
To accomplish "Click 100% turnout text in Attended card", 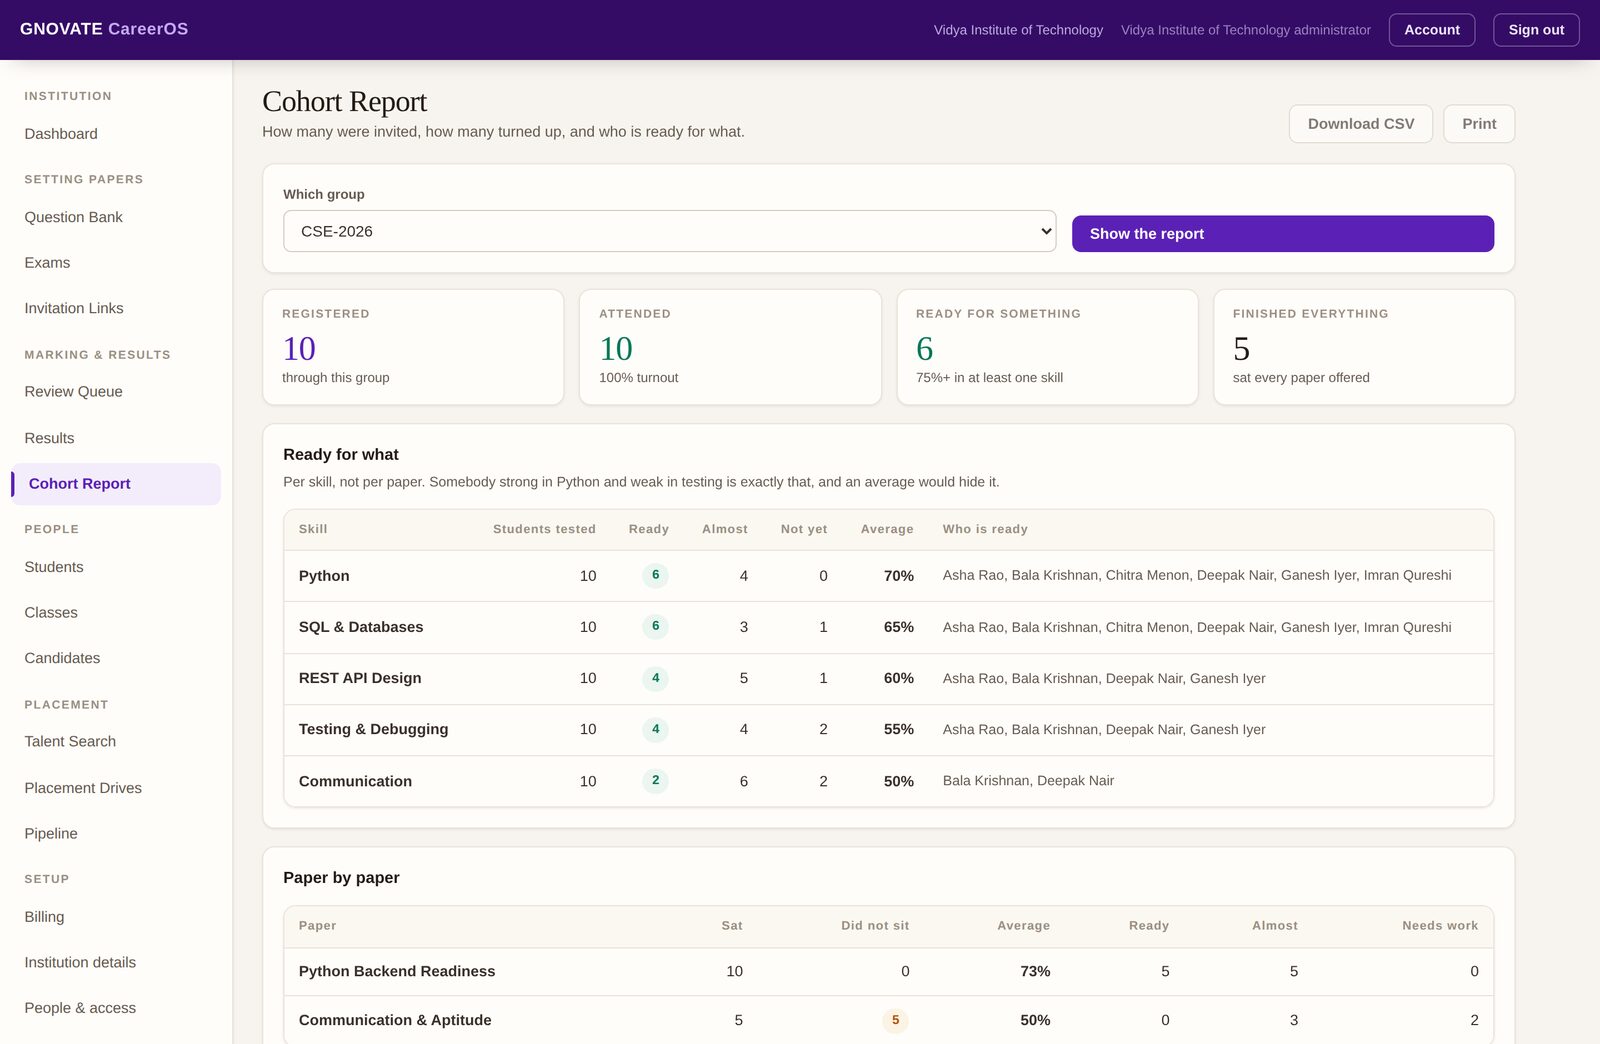I will [638, 378].
